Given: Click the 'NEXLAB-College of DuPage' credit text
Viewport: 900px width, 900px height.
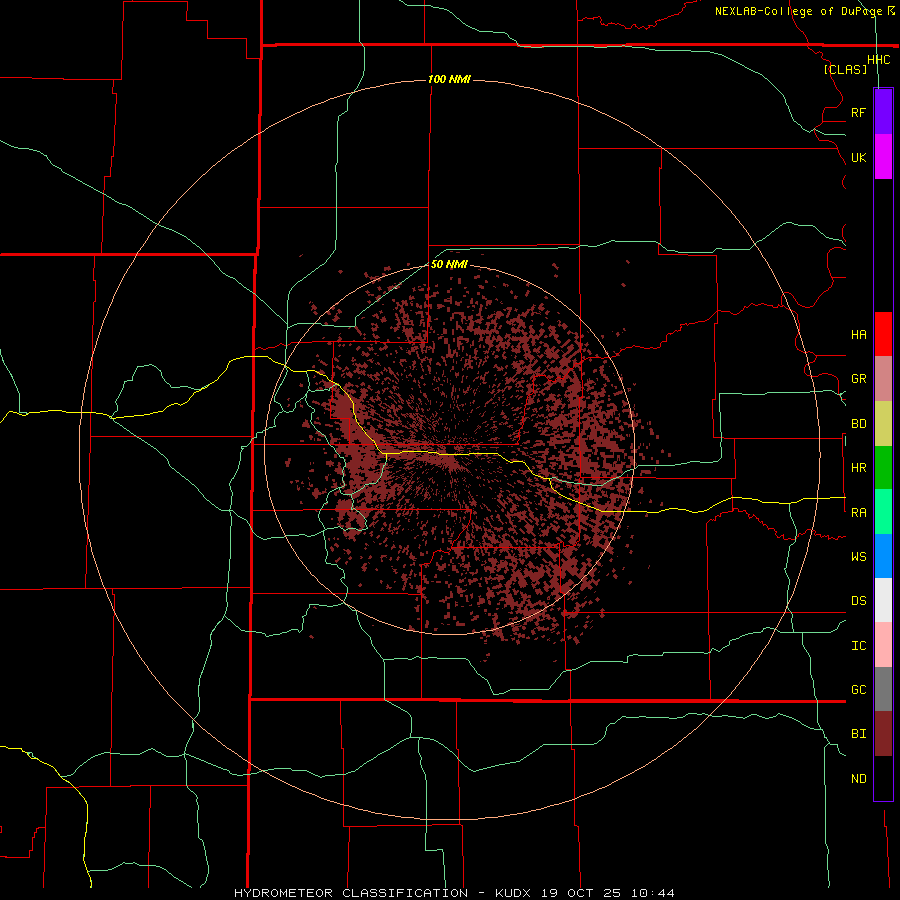Looking at the screenshot, I should click(800, 11).
